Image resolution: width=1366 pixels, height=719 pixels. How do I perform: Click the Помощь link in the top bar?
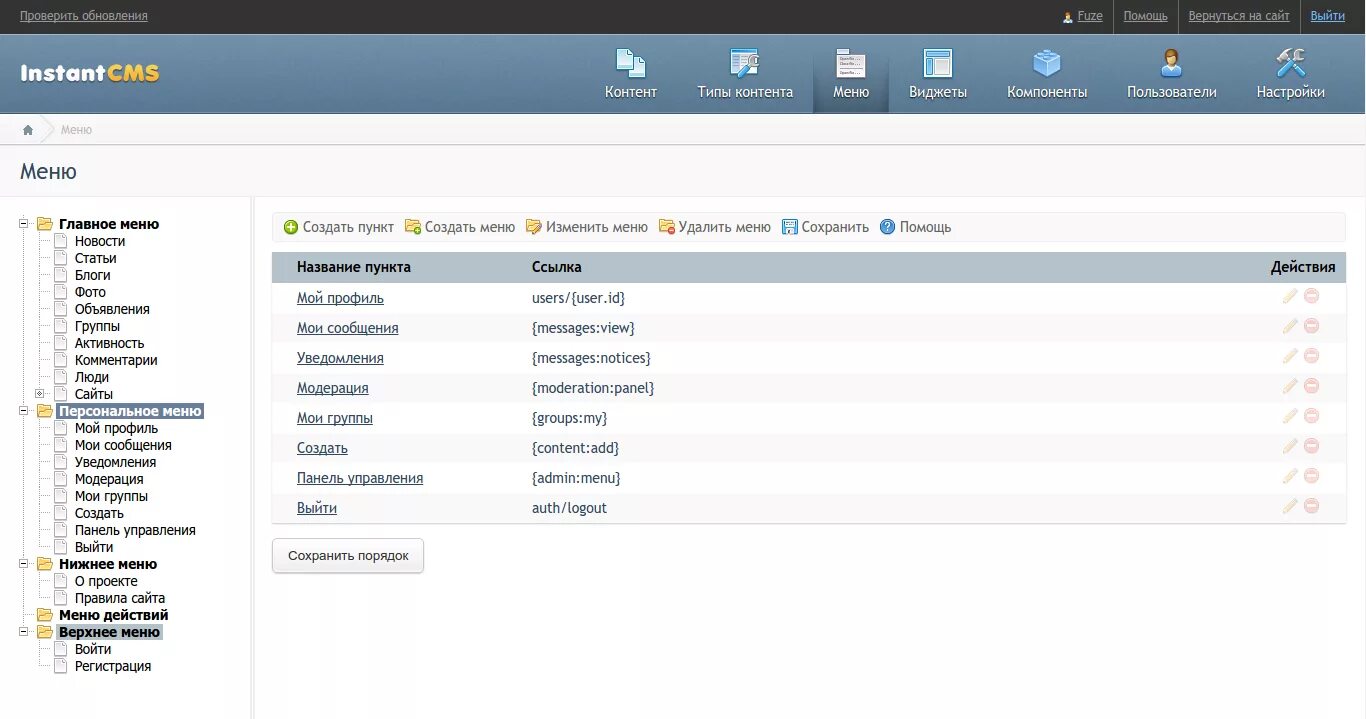[x=1146, y=16]
